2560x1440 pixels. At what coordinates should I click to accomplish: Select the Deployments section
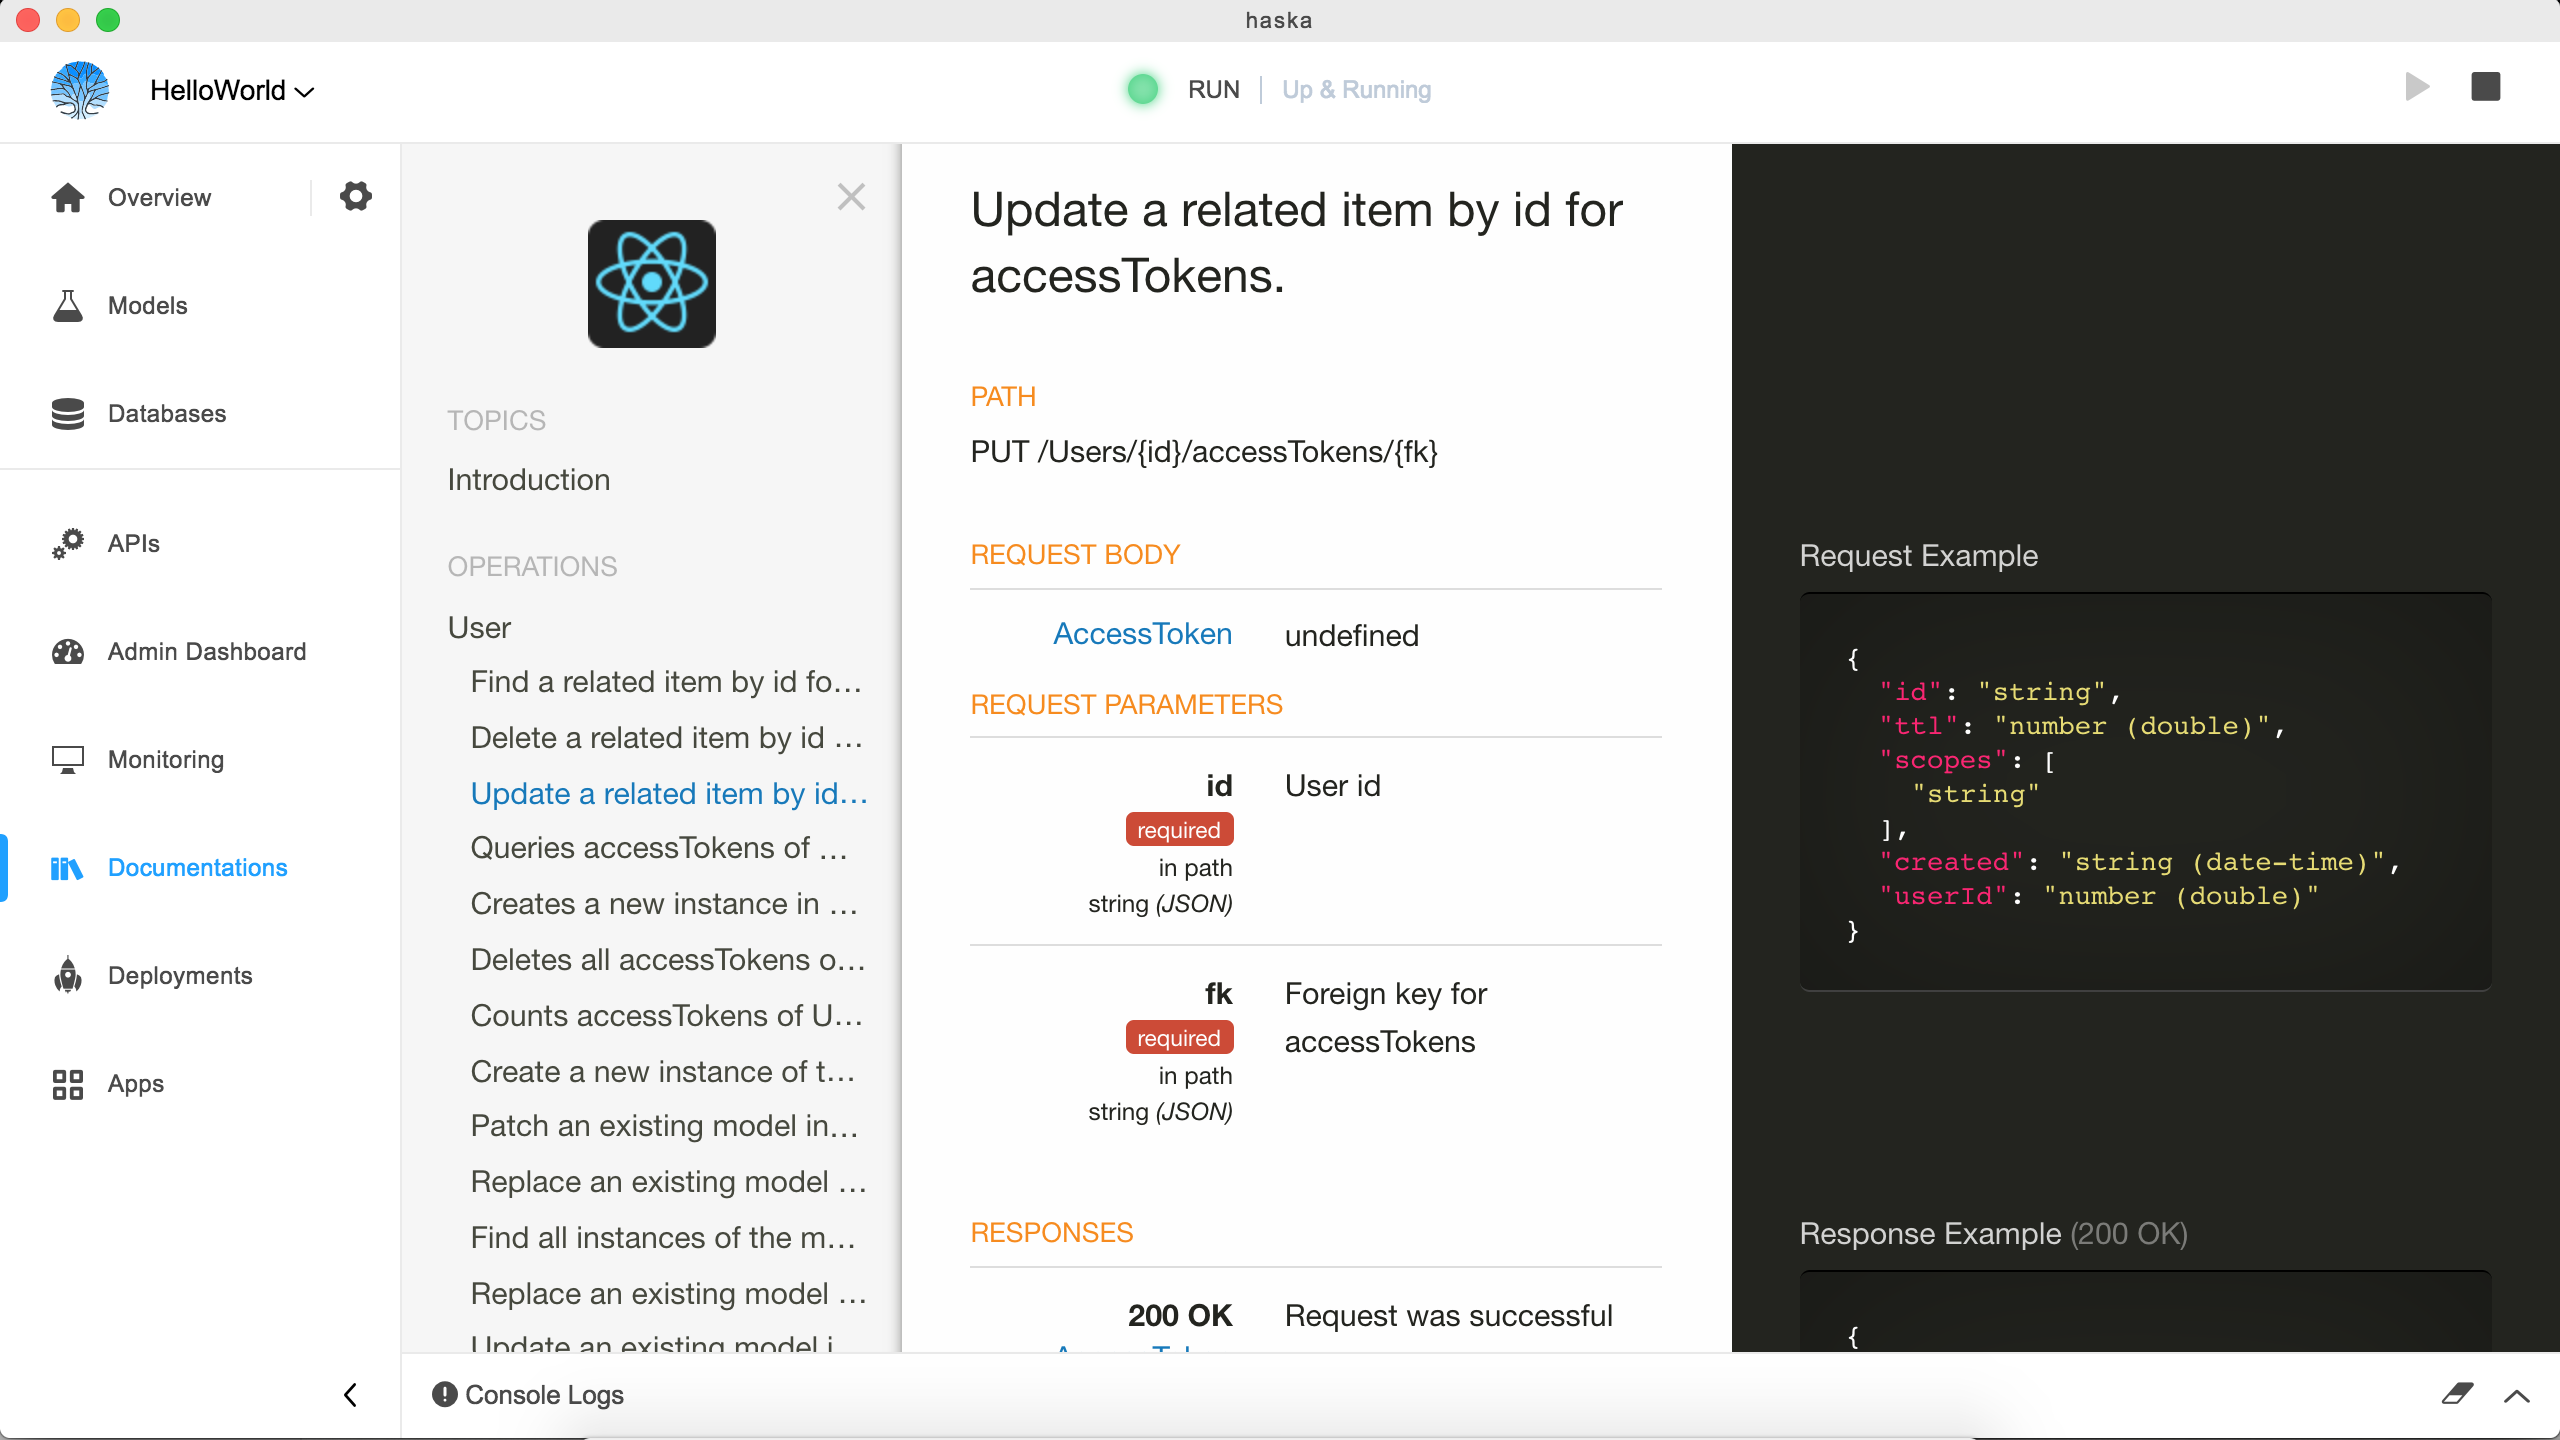click(180, 975)
